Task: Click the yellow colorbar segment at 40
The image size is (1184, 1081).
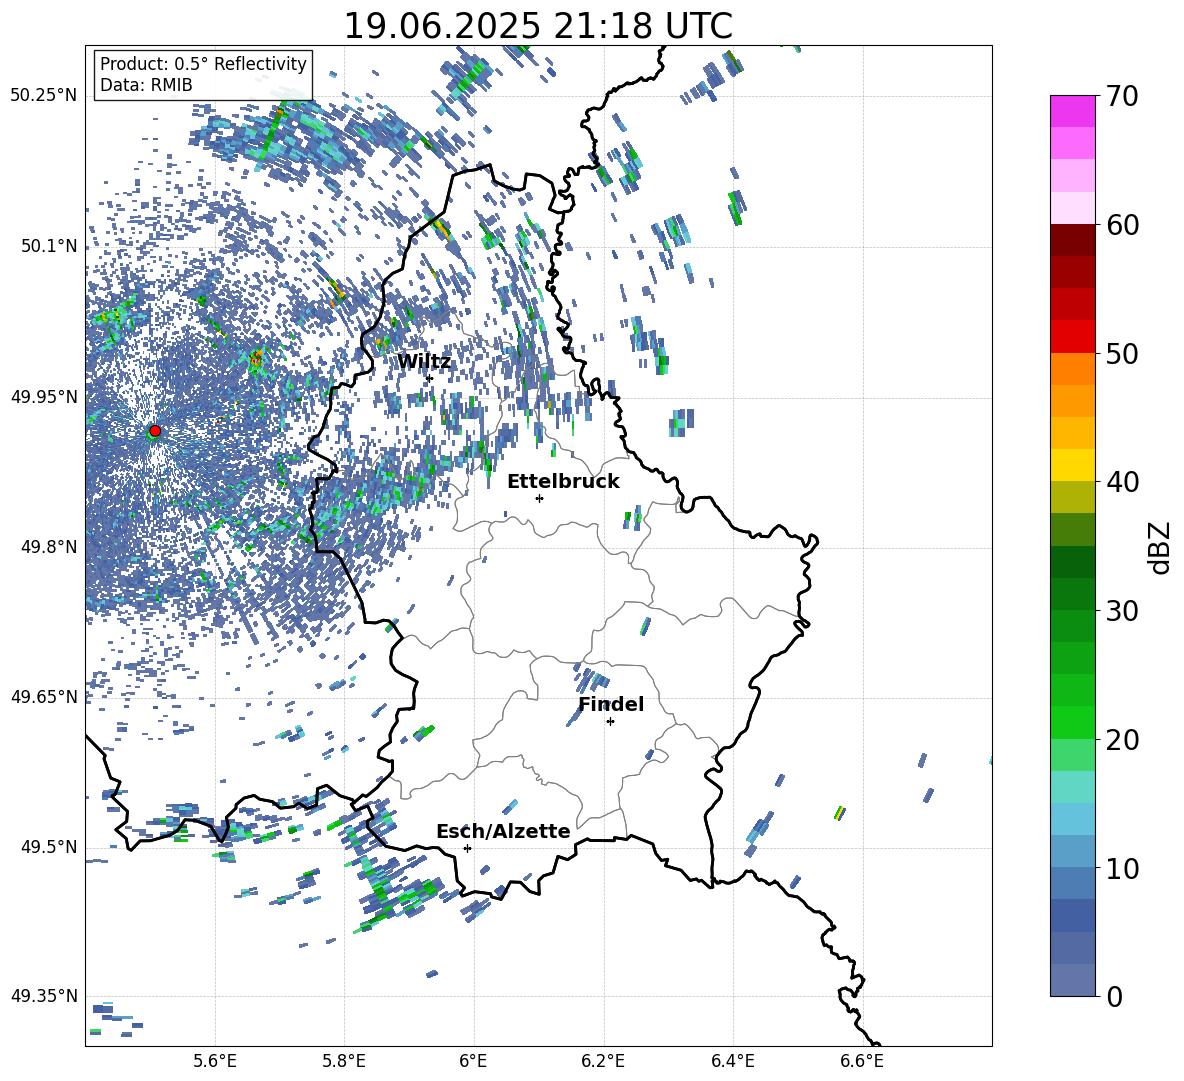Action: [x=1072, y=465]
